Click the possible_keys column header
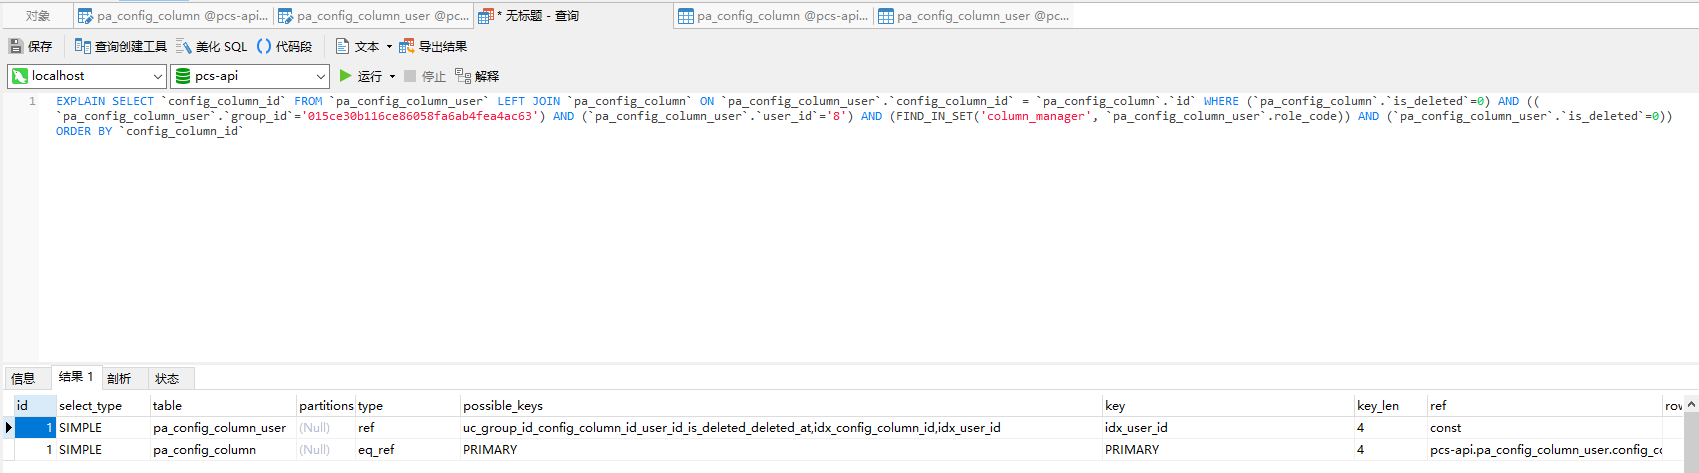Viewport: 1699px width, 473px height. point(503,405)
